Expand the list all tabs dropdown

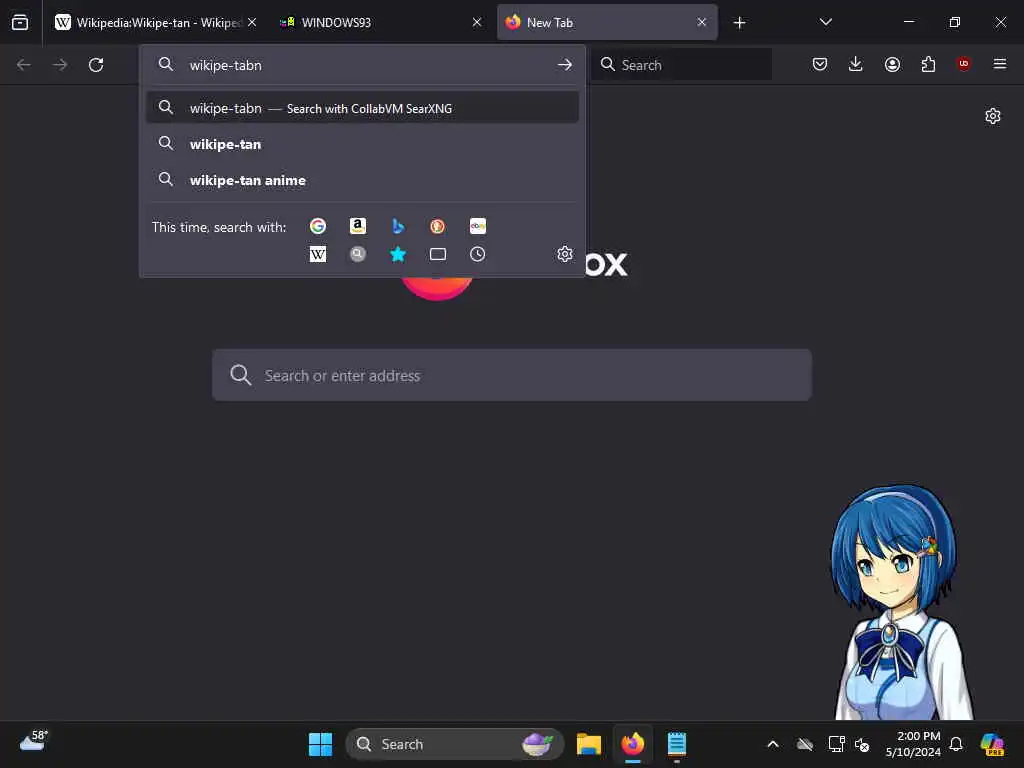[x=825, y=22]
